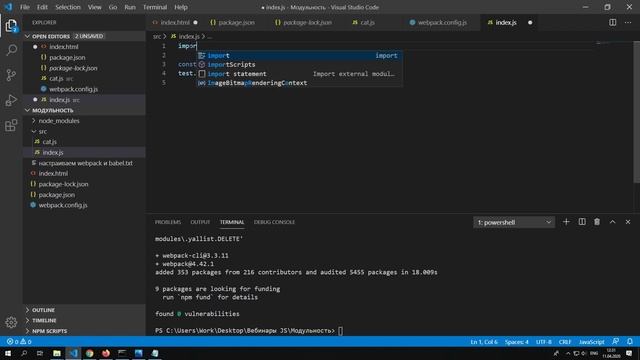Change indentation via Spaces: 4
Viewport: 640px width, 360px height.
516,342
